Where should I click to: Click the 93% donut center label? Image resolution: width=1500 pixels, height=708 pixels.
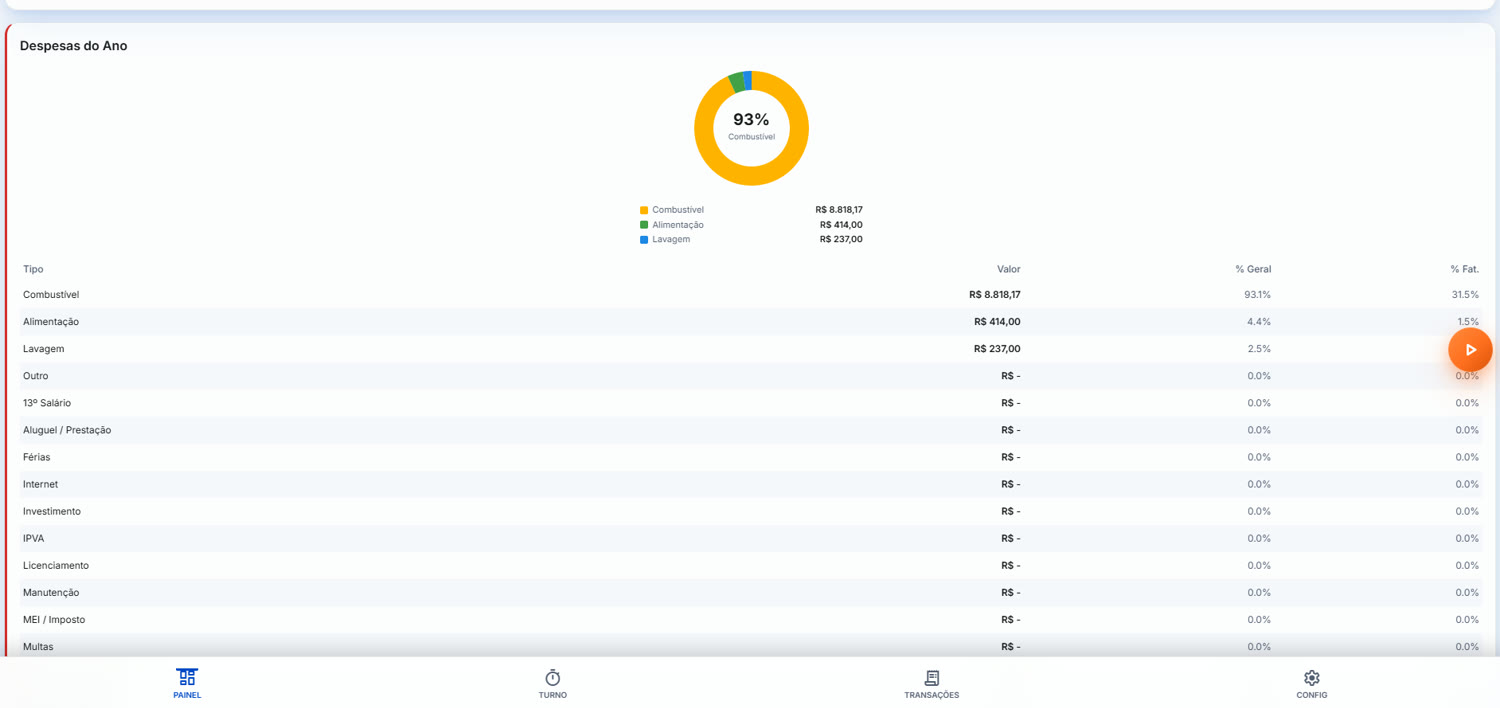pyautogui.click(x=751, y=119)
